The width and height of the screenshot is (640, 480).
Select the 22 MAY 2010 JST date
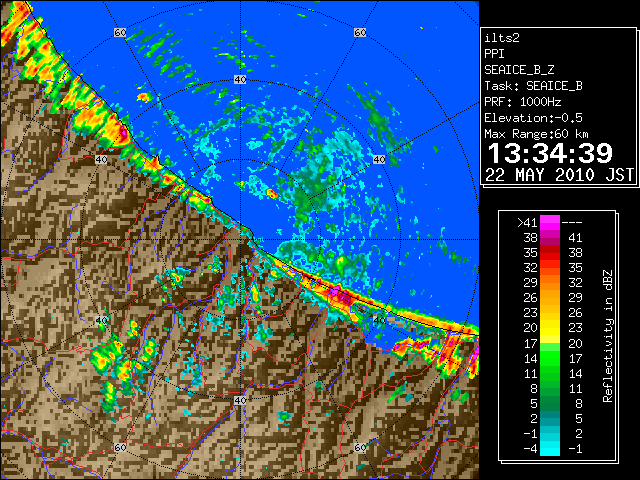[x=559, y=175]
